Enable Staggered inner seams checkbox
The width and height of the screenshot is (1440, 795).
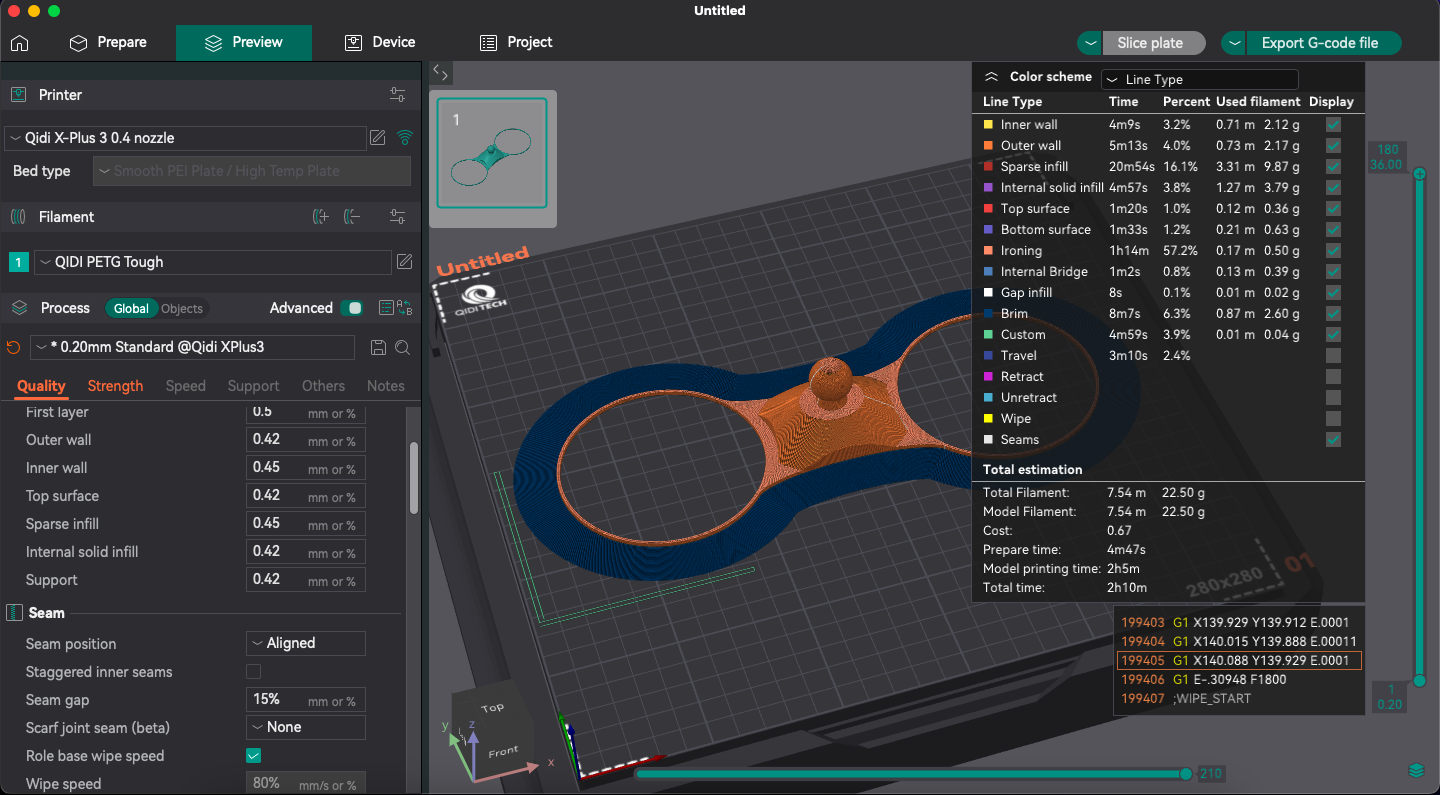(x=254, y=672)
